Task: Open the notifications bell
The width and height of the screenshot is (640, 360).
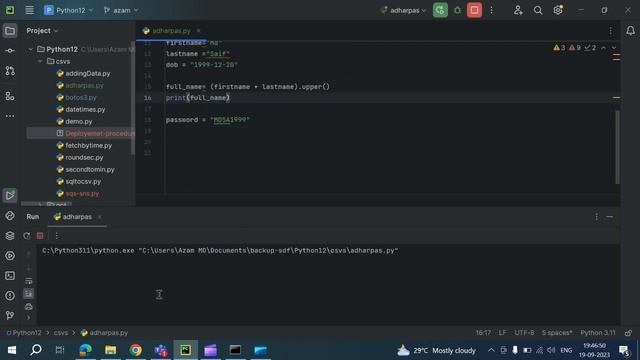Action: coord(630,31)
